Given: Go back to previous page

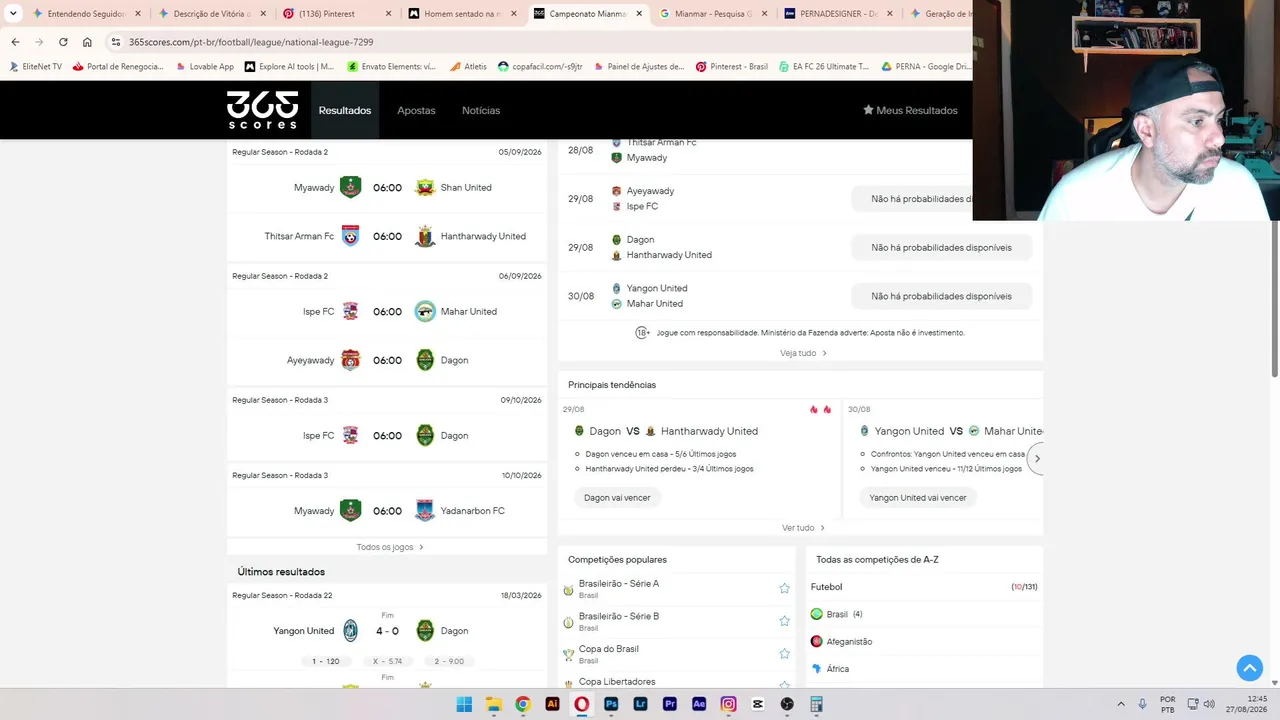Looking at the screenshot, I should (x=15, y=42).
